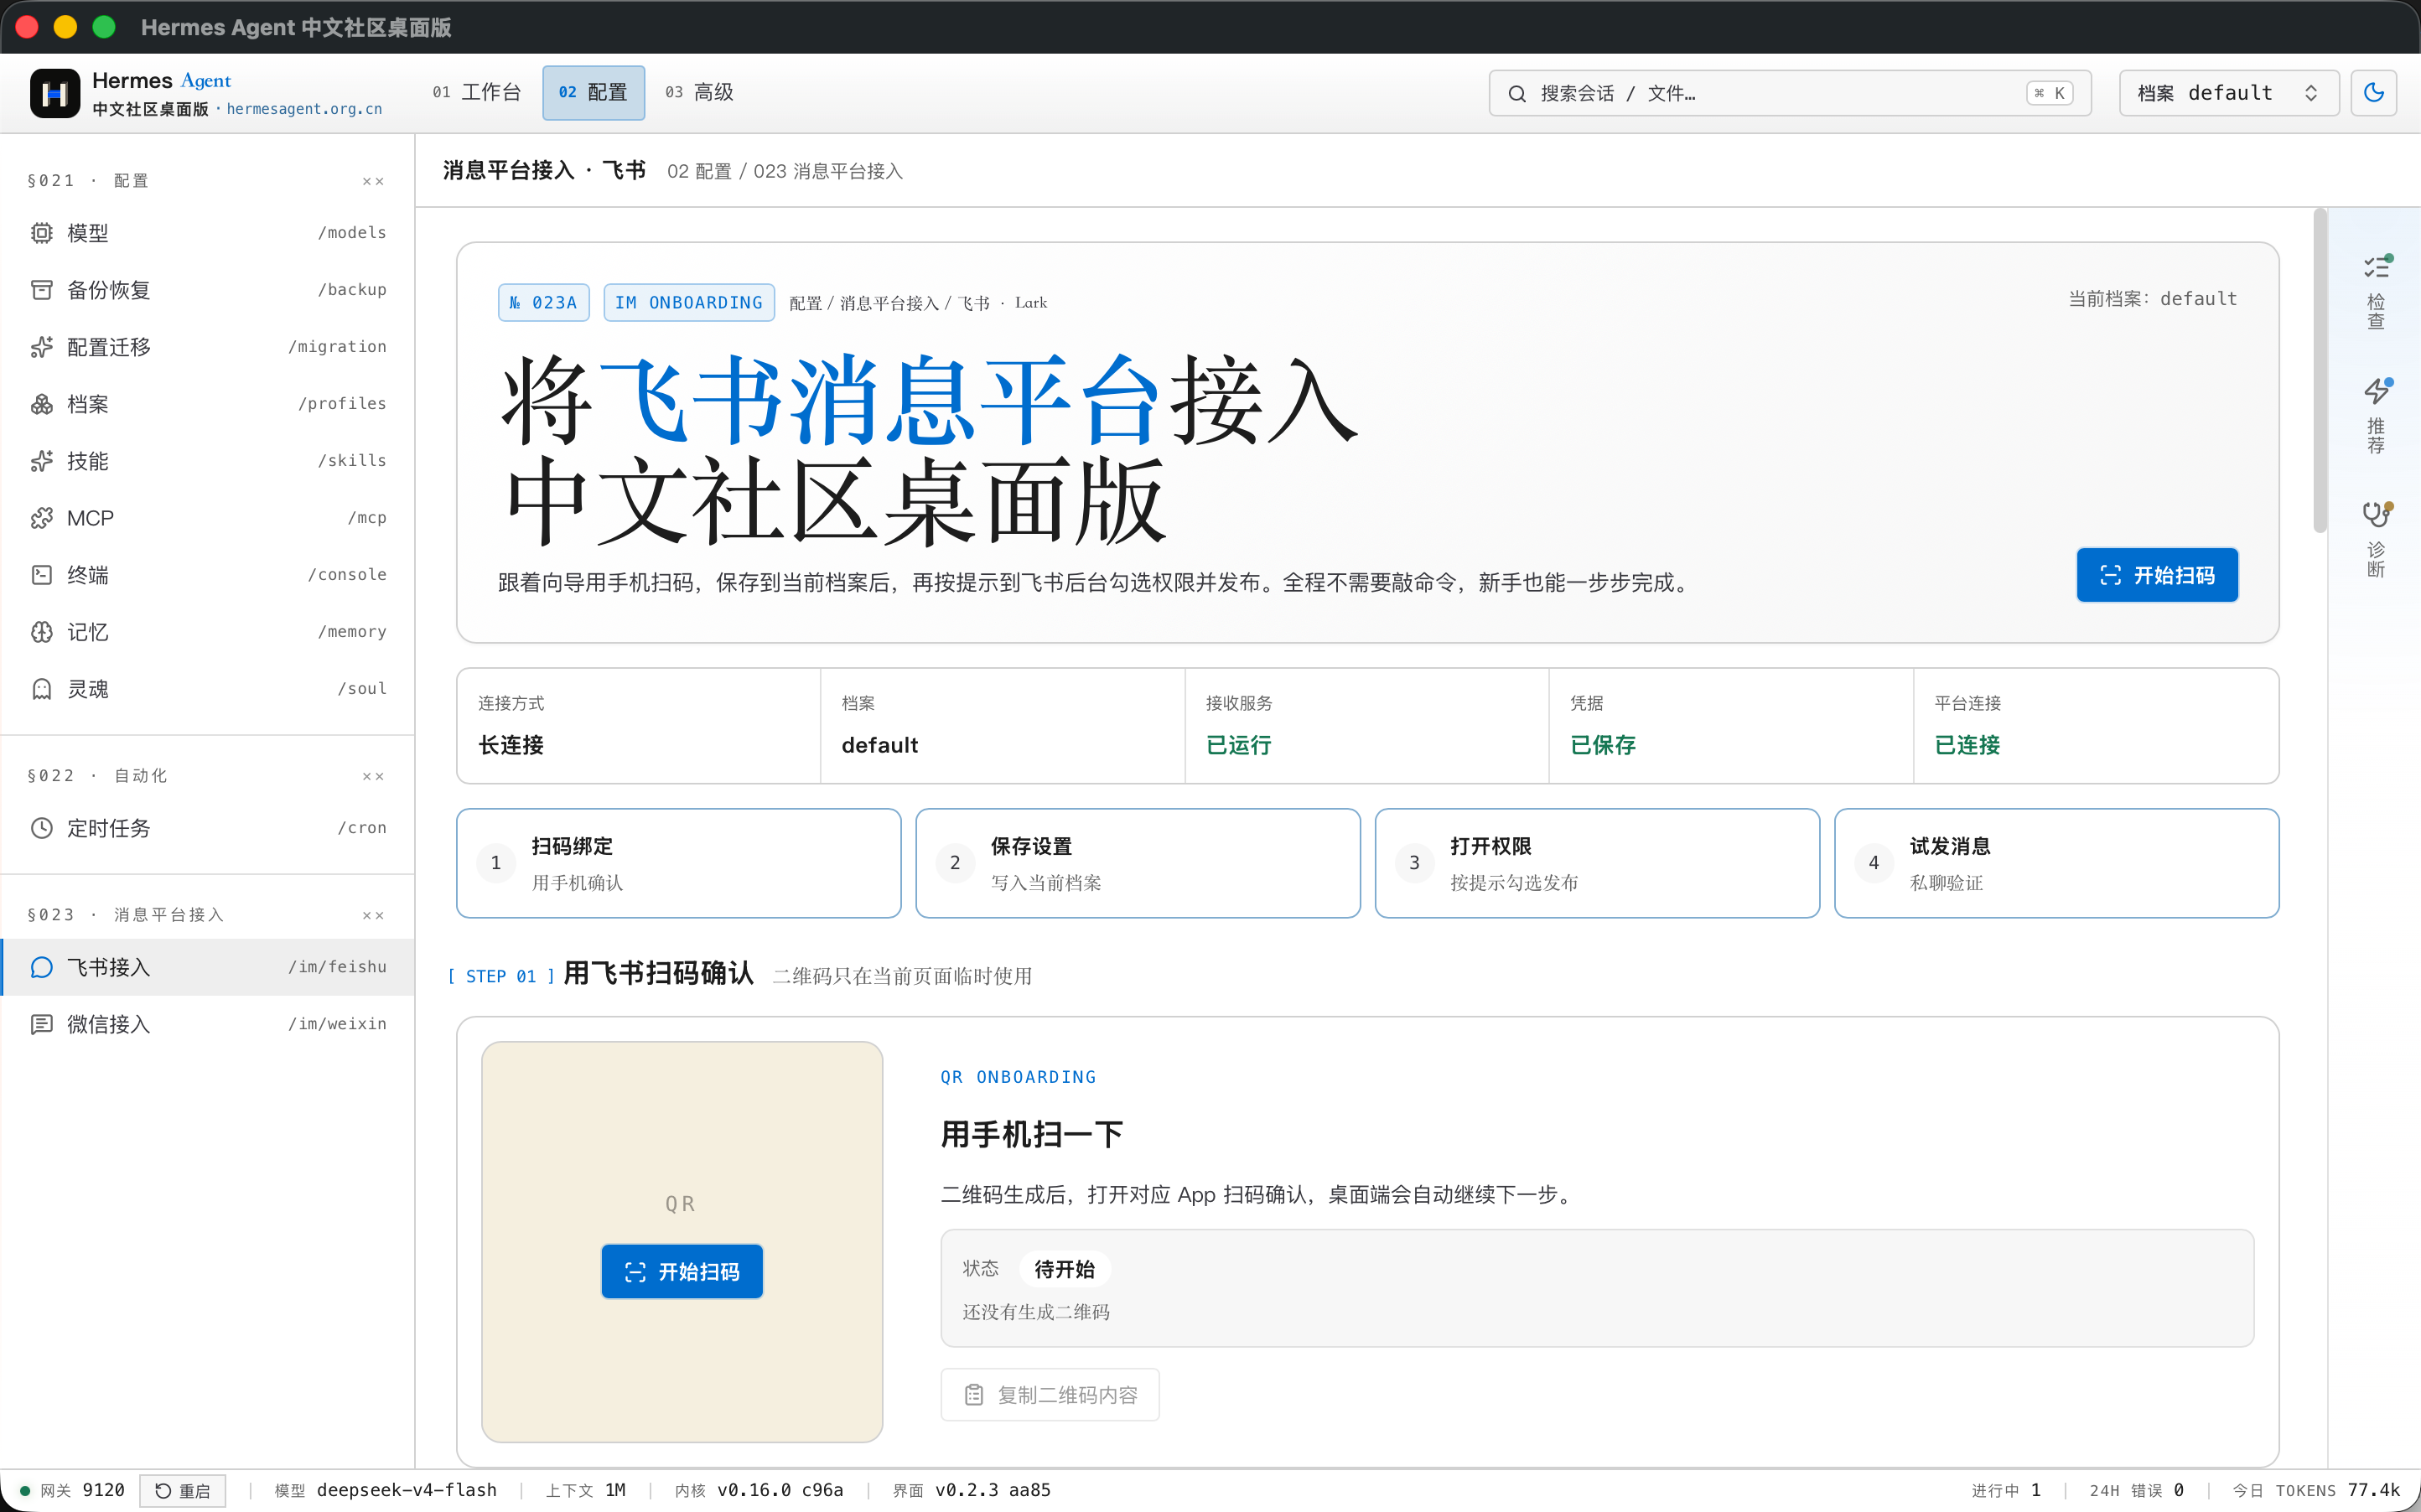
Task: Click 重启 restart button in status bar
Action: click(183, 1490)
